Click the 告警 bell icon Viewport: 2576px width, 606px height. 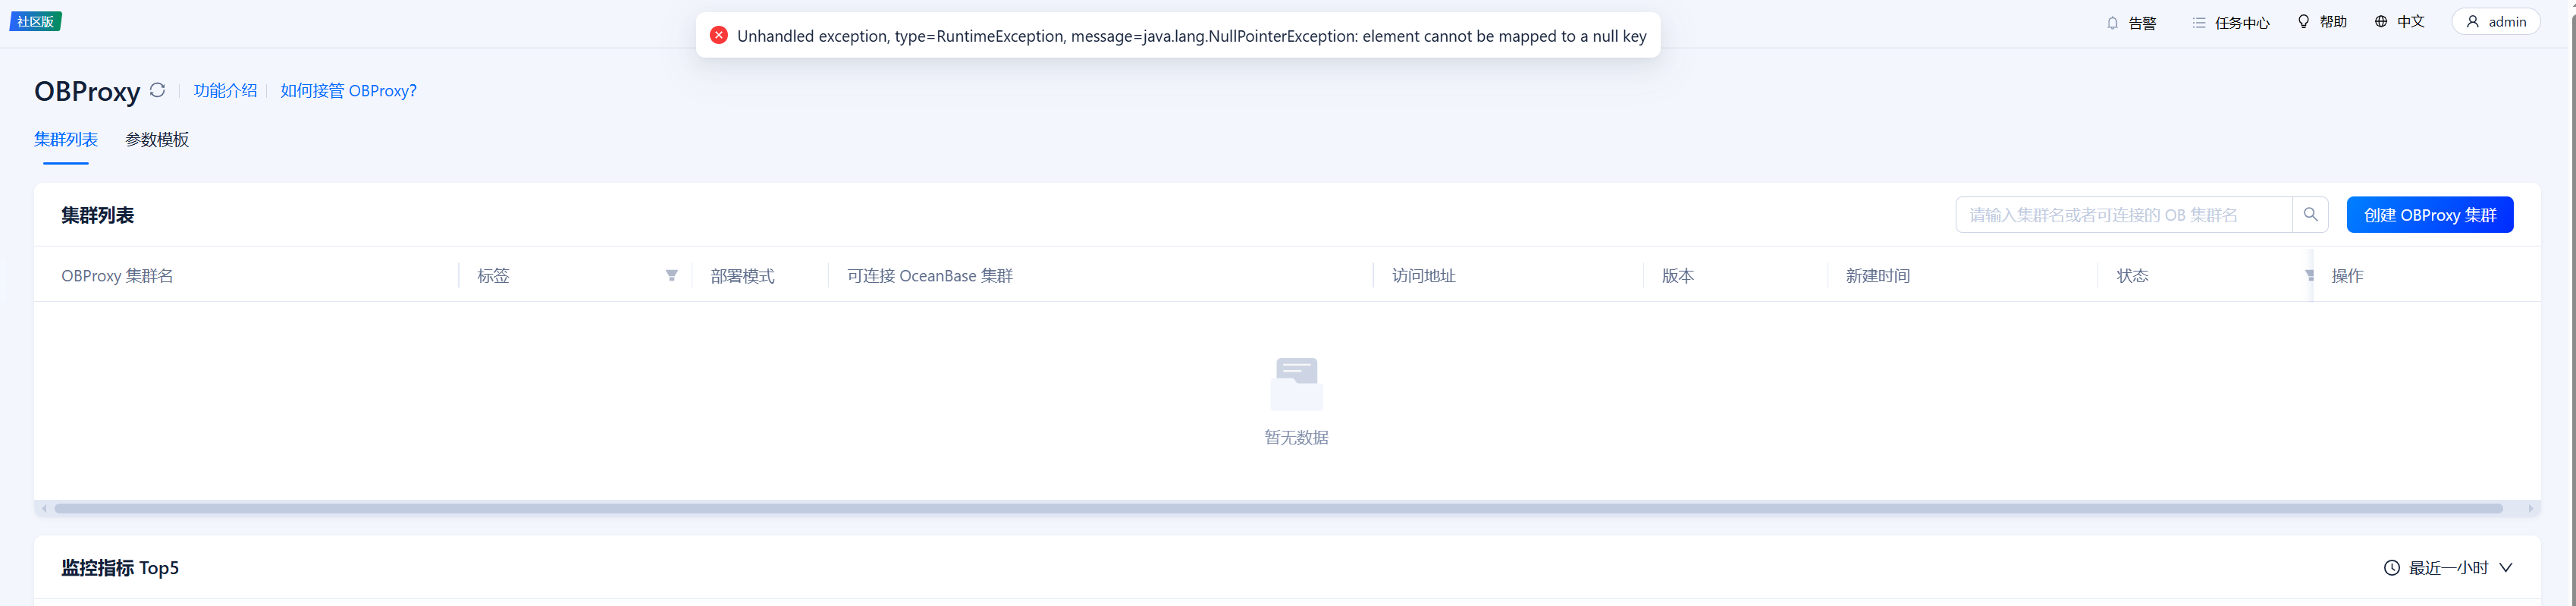(2112, 23)
